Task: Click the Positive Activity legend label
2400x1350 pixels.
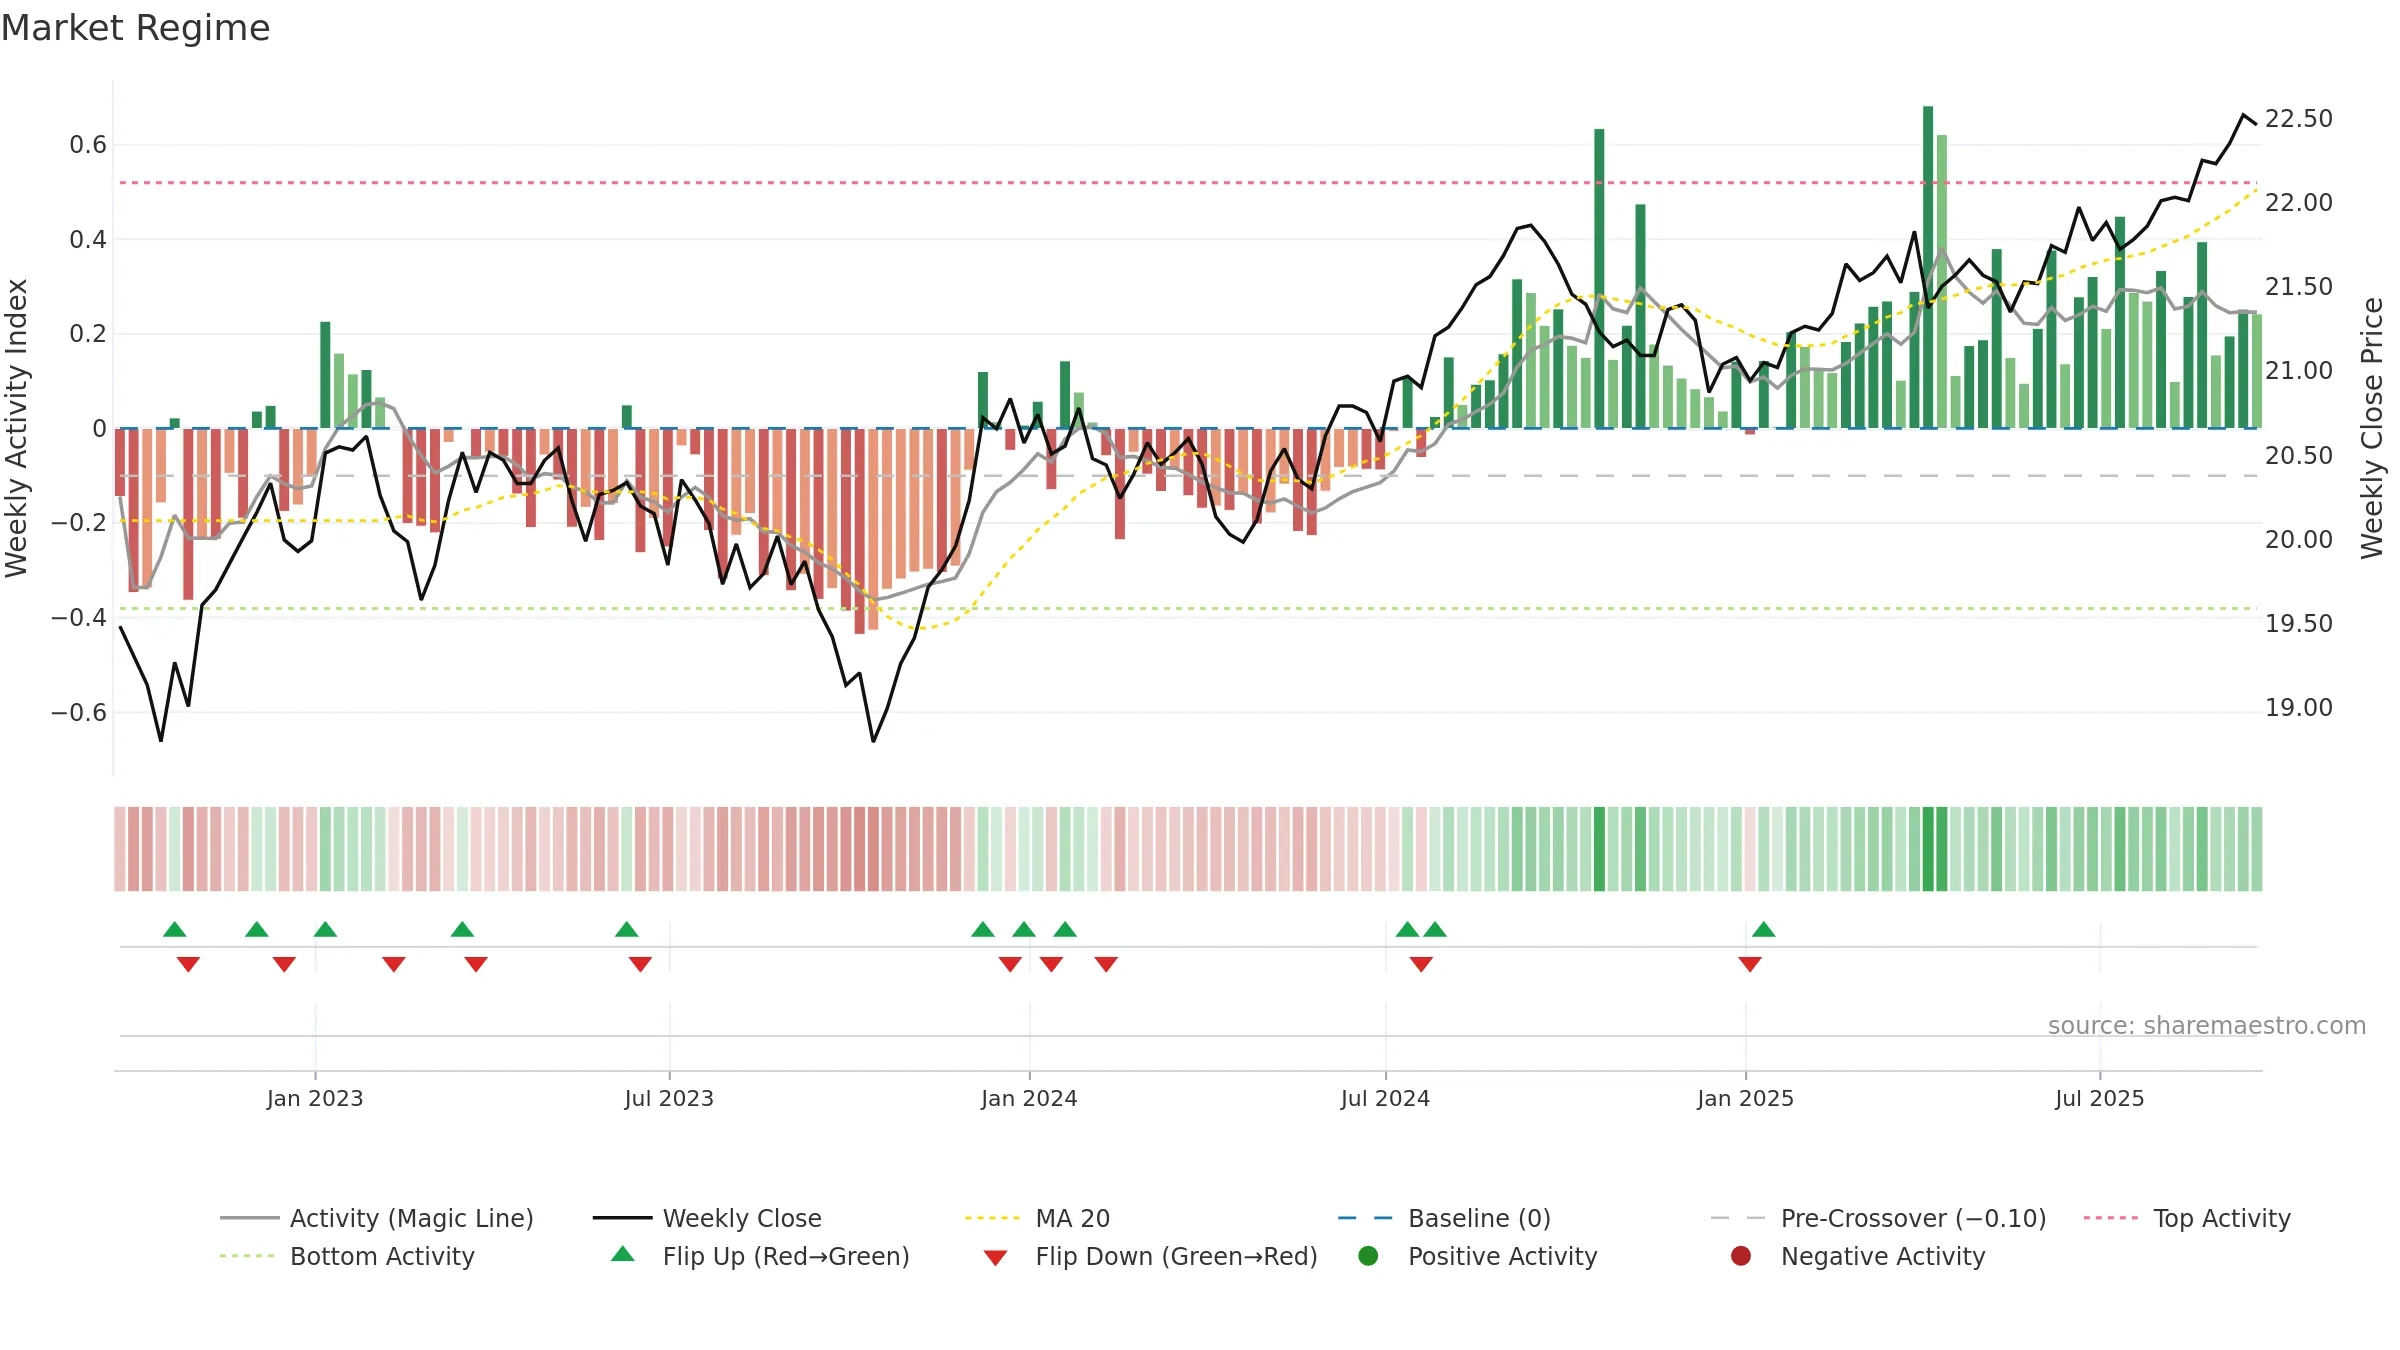Action: coord(1503,1256)
